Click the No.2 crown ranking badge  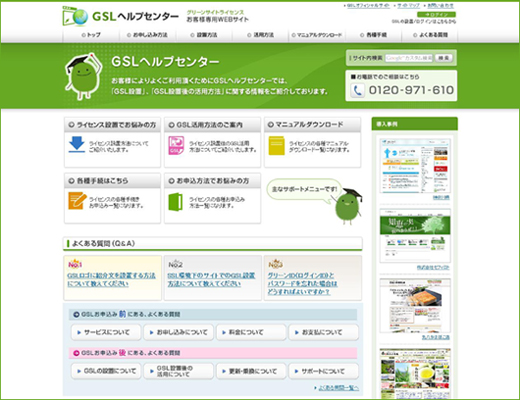click(175, 264)
